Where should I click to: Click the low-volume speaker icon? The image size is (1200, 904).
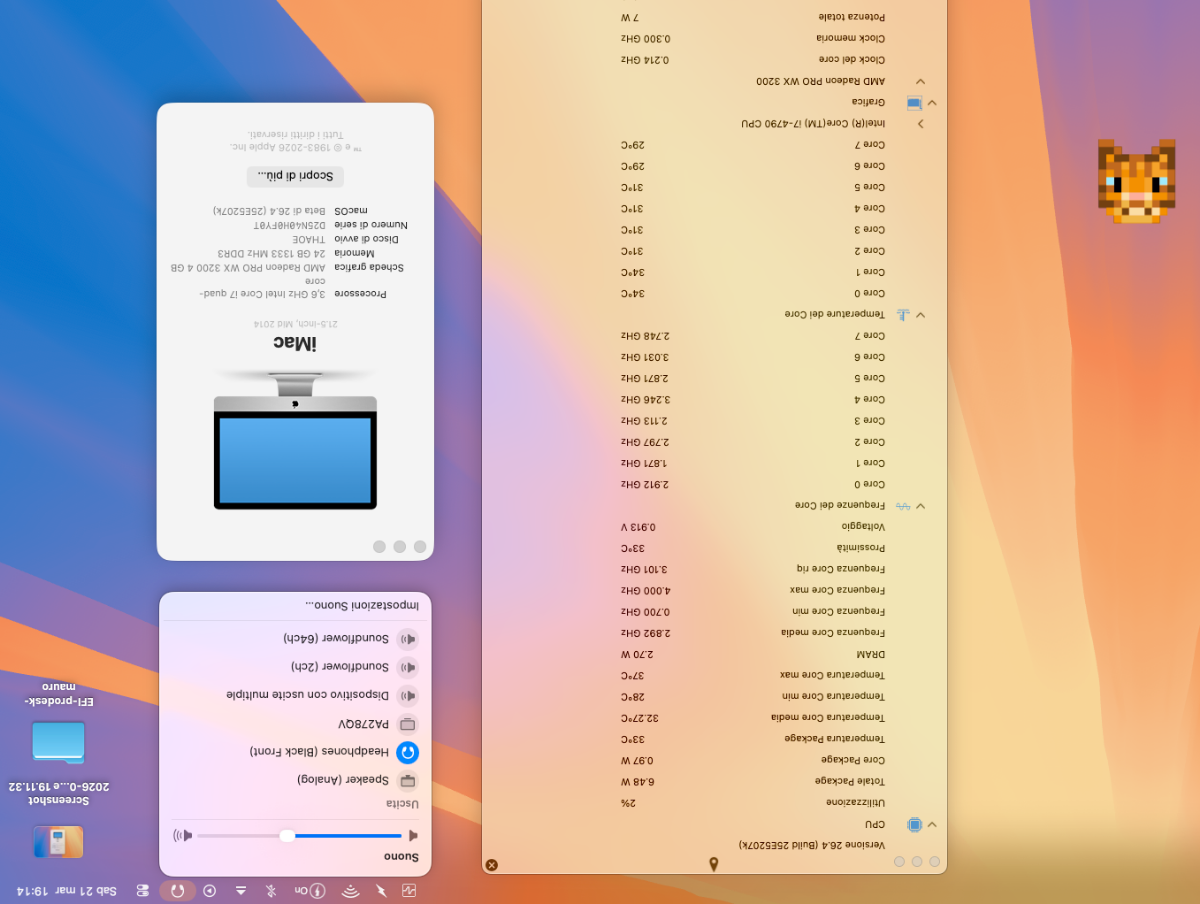(413, 835)
